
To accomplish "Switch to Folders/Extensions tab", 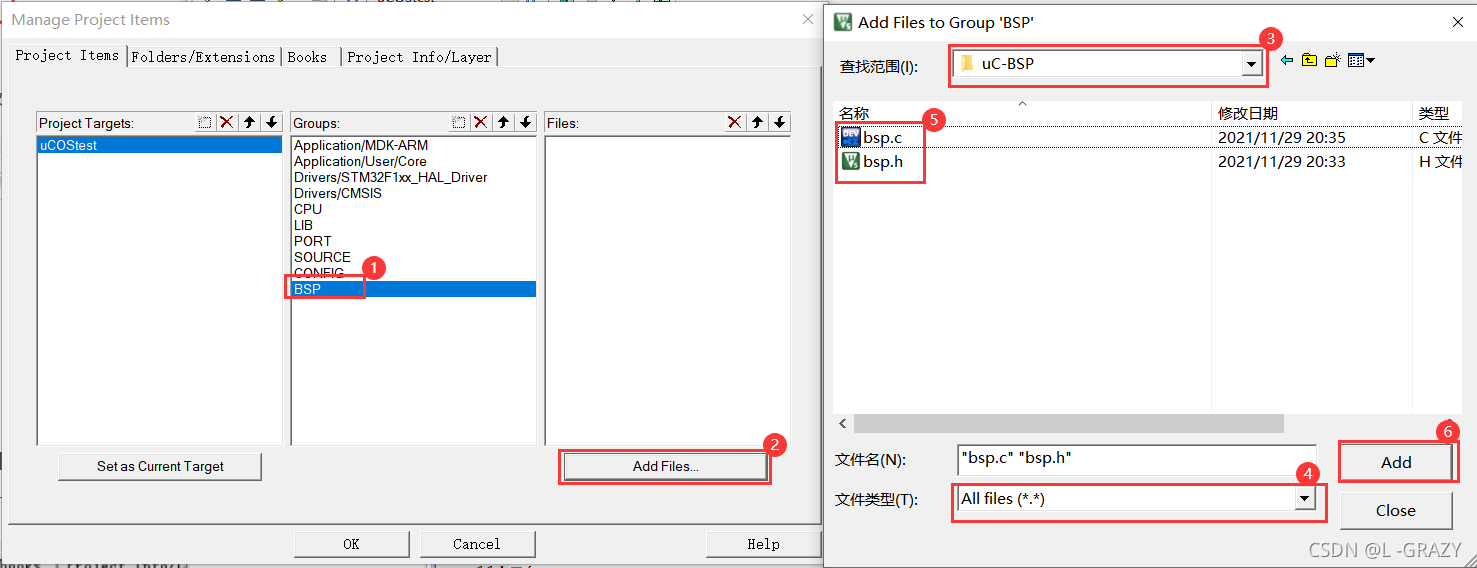I will [203, 57].
